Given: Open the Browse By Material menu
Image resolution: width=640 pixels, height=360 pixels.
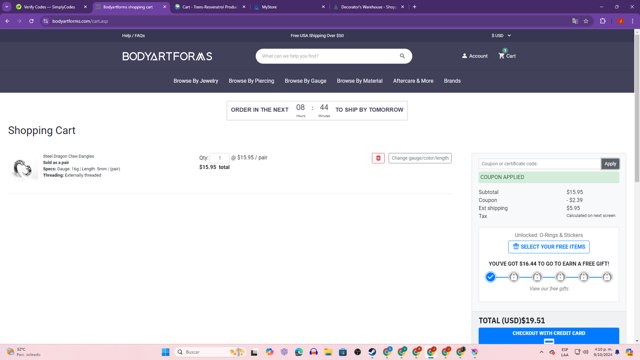Looking at the screenshot, I should (360, 81).
